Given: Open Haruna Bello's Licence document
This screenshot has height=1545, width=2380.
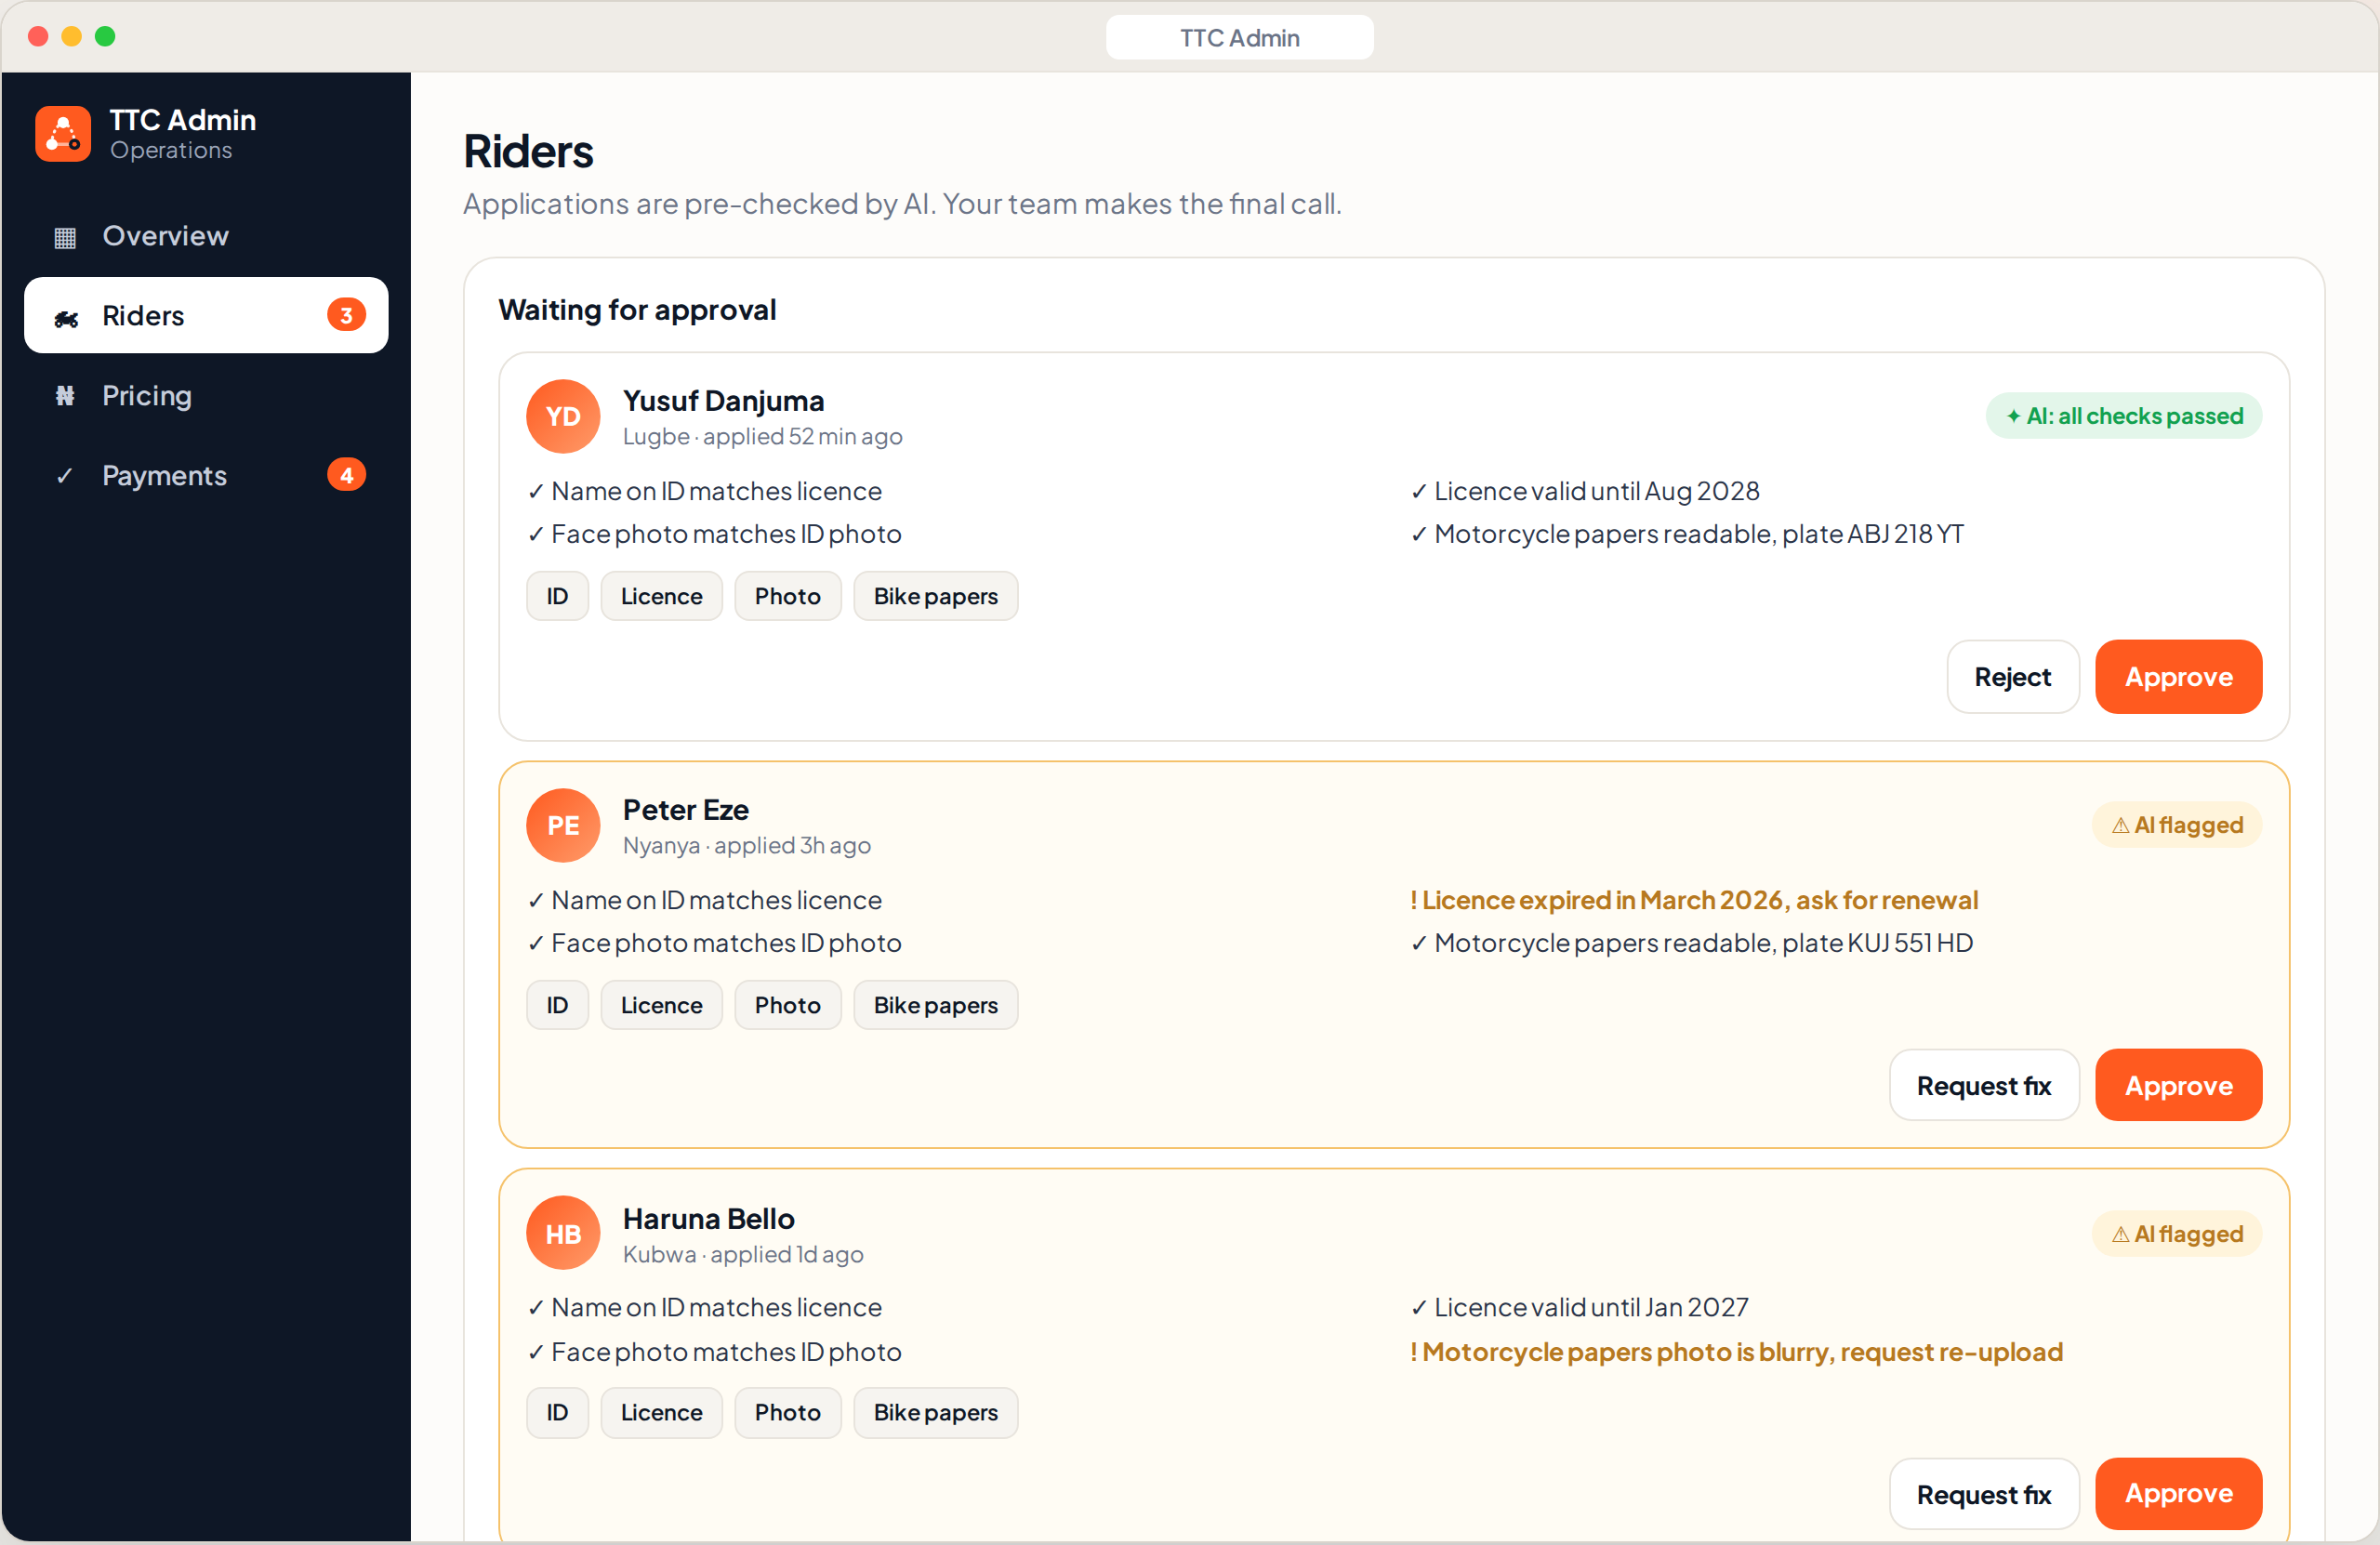Looking at the screenshot, I should 661,1412.
